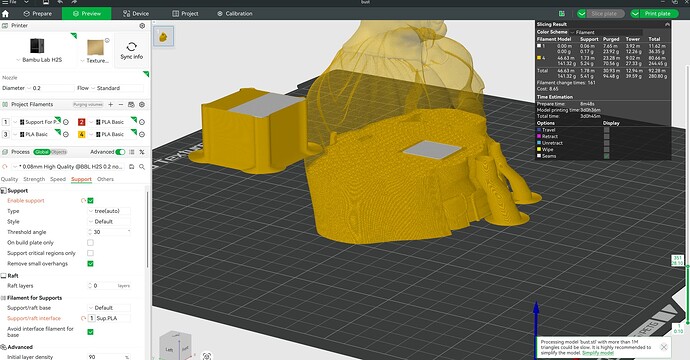Follow the Simplify model link

tap(598, 353)
